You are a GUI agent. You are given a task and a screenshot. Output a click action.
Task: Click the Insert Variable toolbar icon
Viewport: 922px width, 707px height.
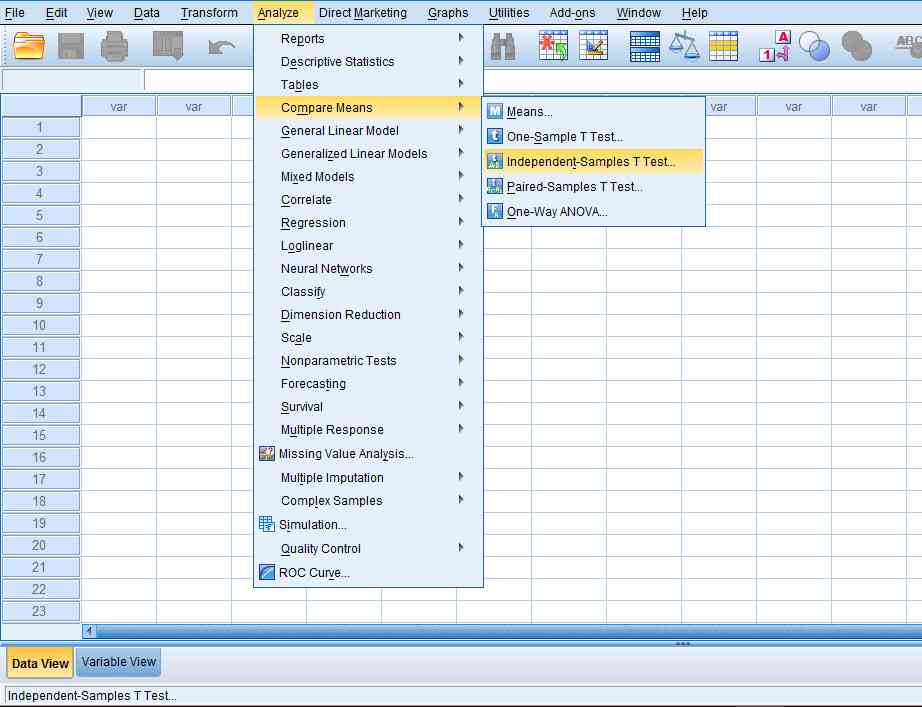(x=593, y=46)
